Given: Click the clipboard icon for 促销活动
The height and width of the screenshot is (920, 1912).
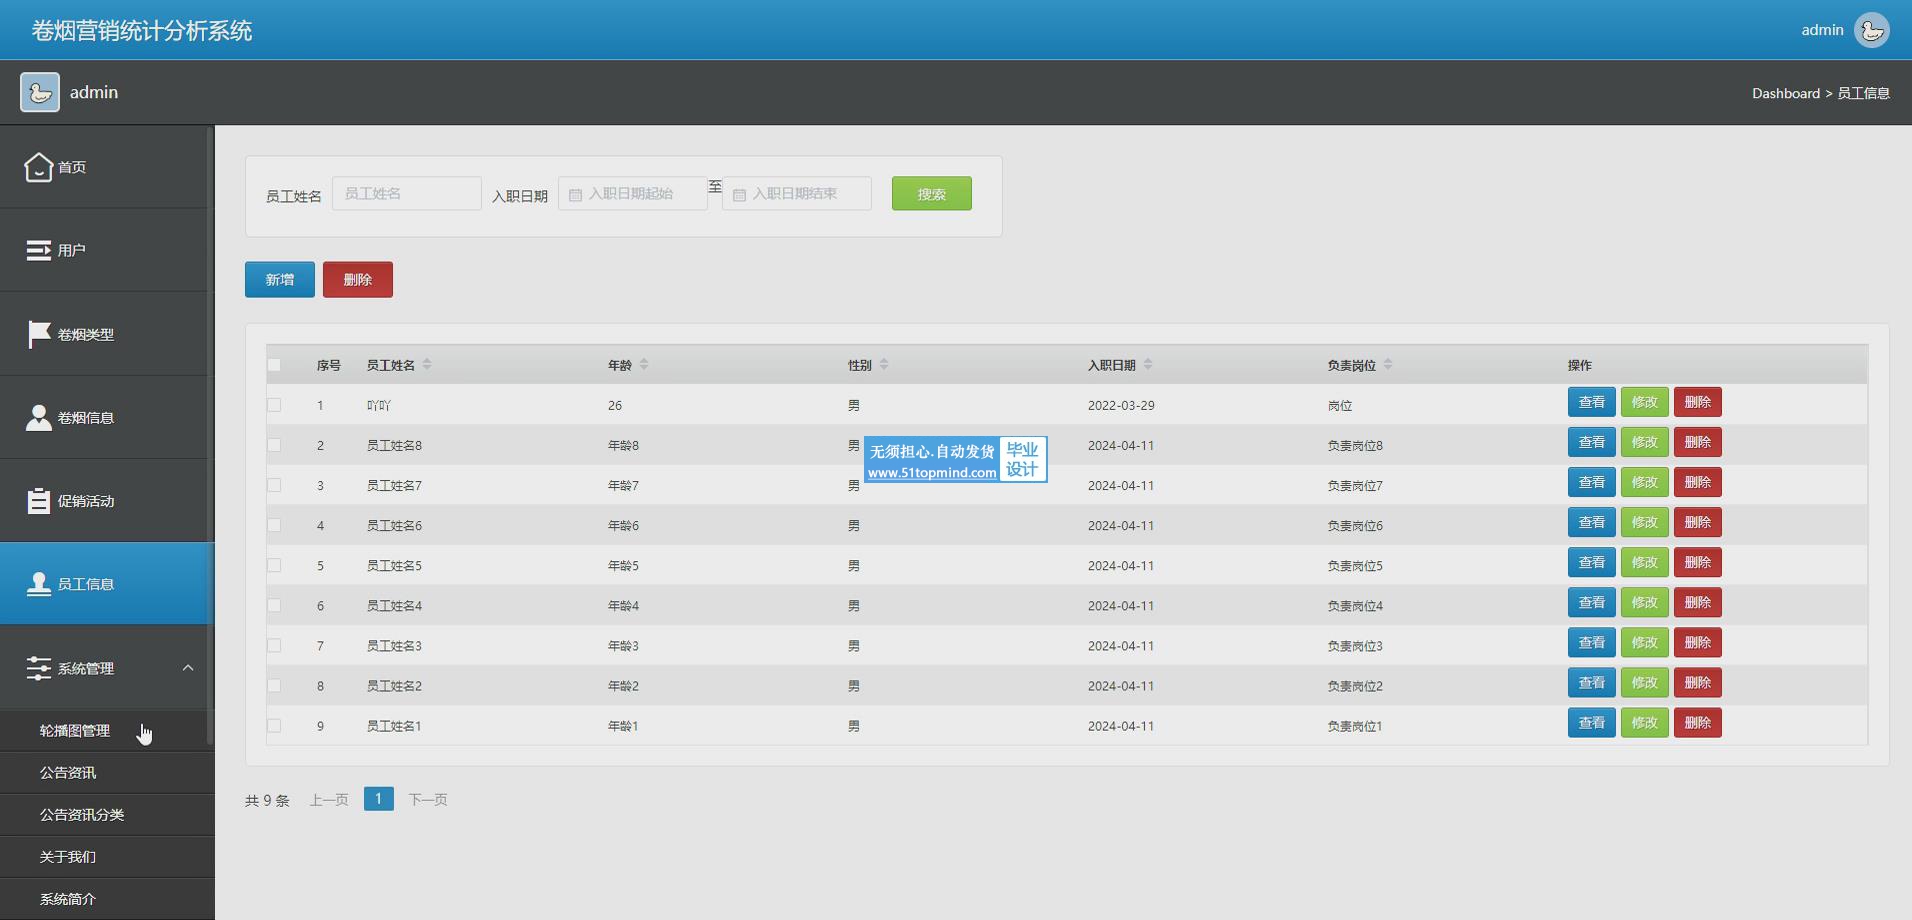Looking at the screenshot, I should pos(38,500).
